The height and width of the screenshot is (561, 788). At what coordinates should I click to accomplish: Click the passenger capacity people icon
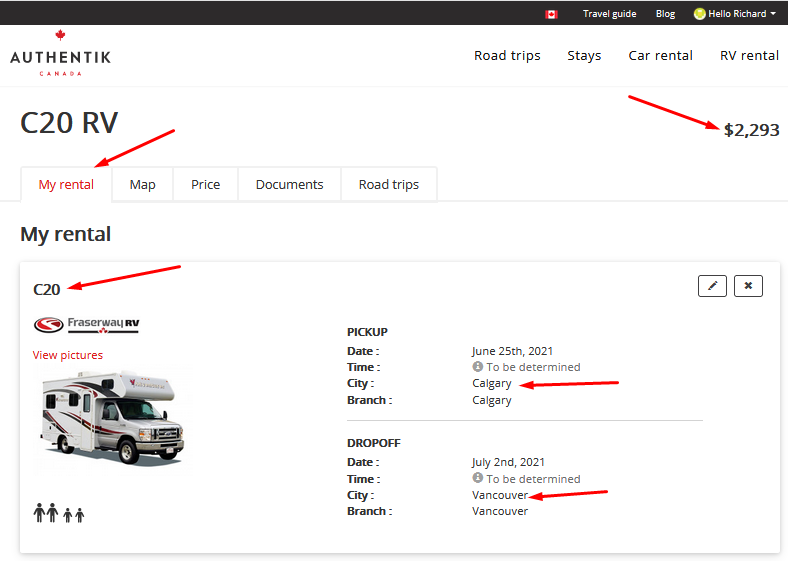(59, 513)
